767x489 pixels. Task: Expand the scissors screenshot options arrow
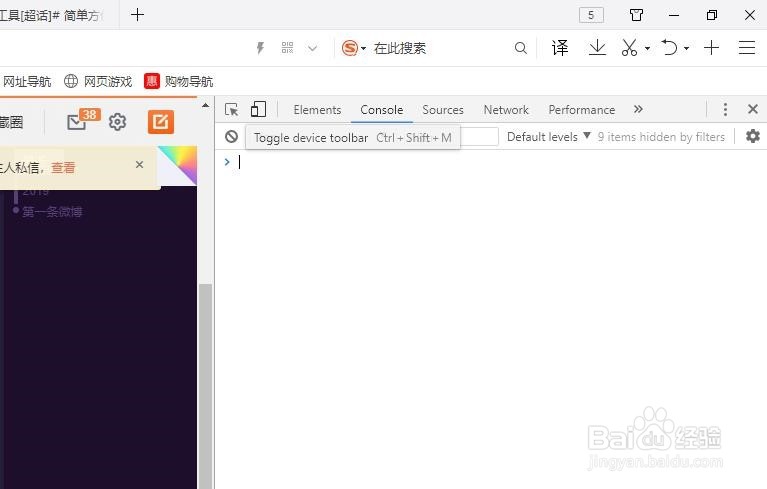pos(647,48)
